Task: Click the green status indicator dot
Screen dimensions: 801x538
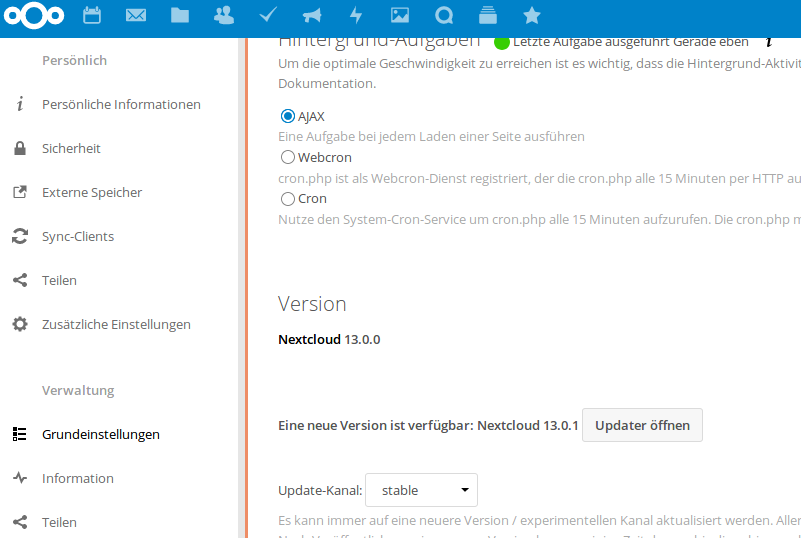Action: (502, 43)
